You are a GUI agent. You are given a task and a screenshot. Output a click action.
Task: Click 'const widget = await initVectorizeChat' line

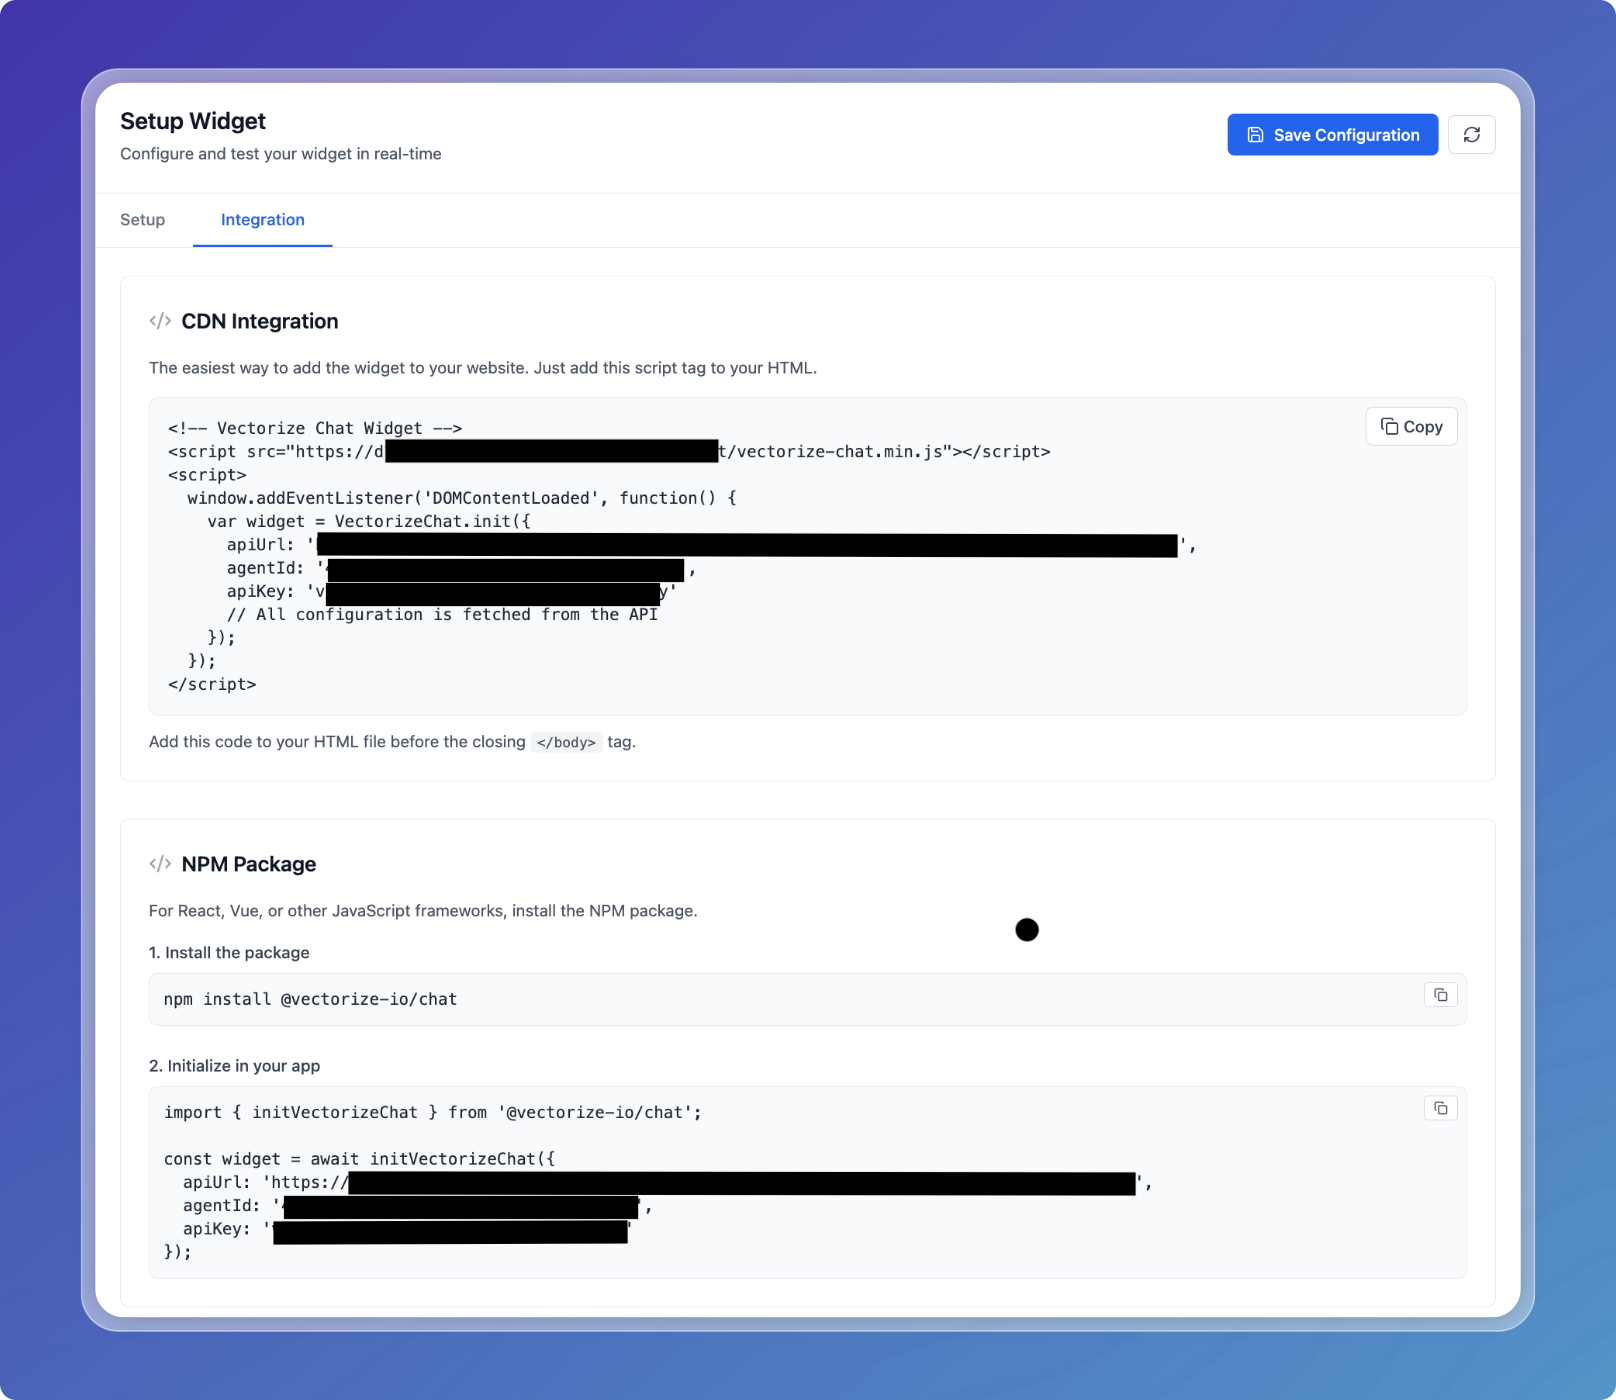(359, 1159)
